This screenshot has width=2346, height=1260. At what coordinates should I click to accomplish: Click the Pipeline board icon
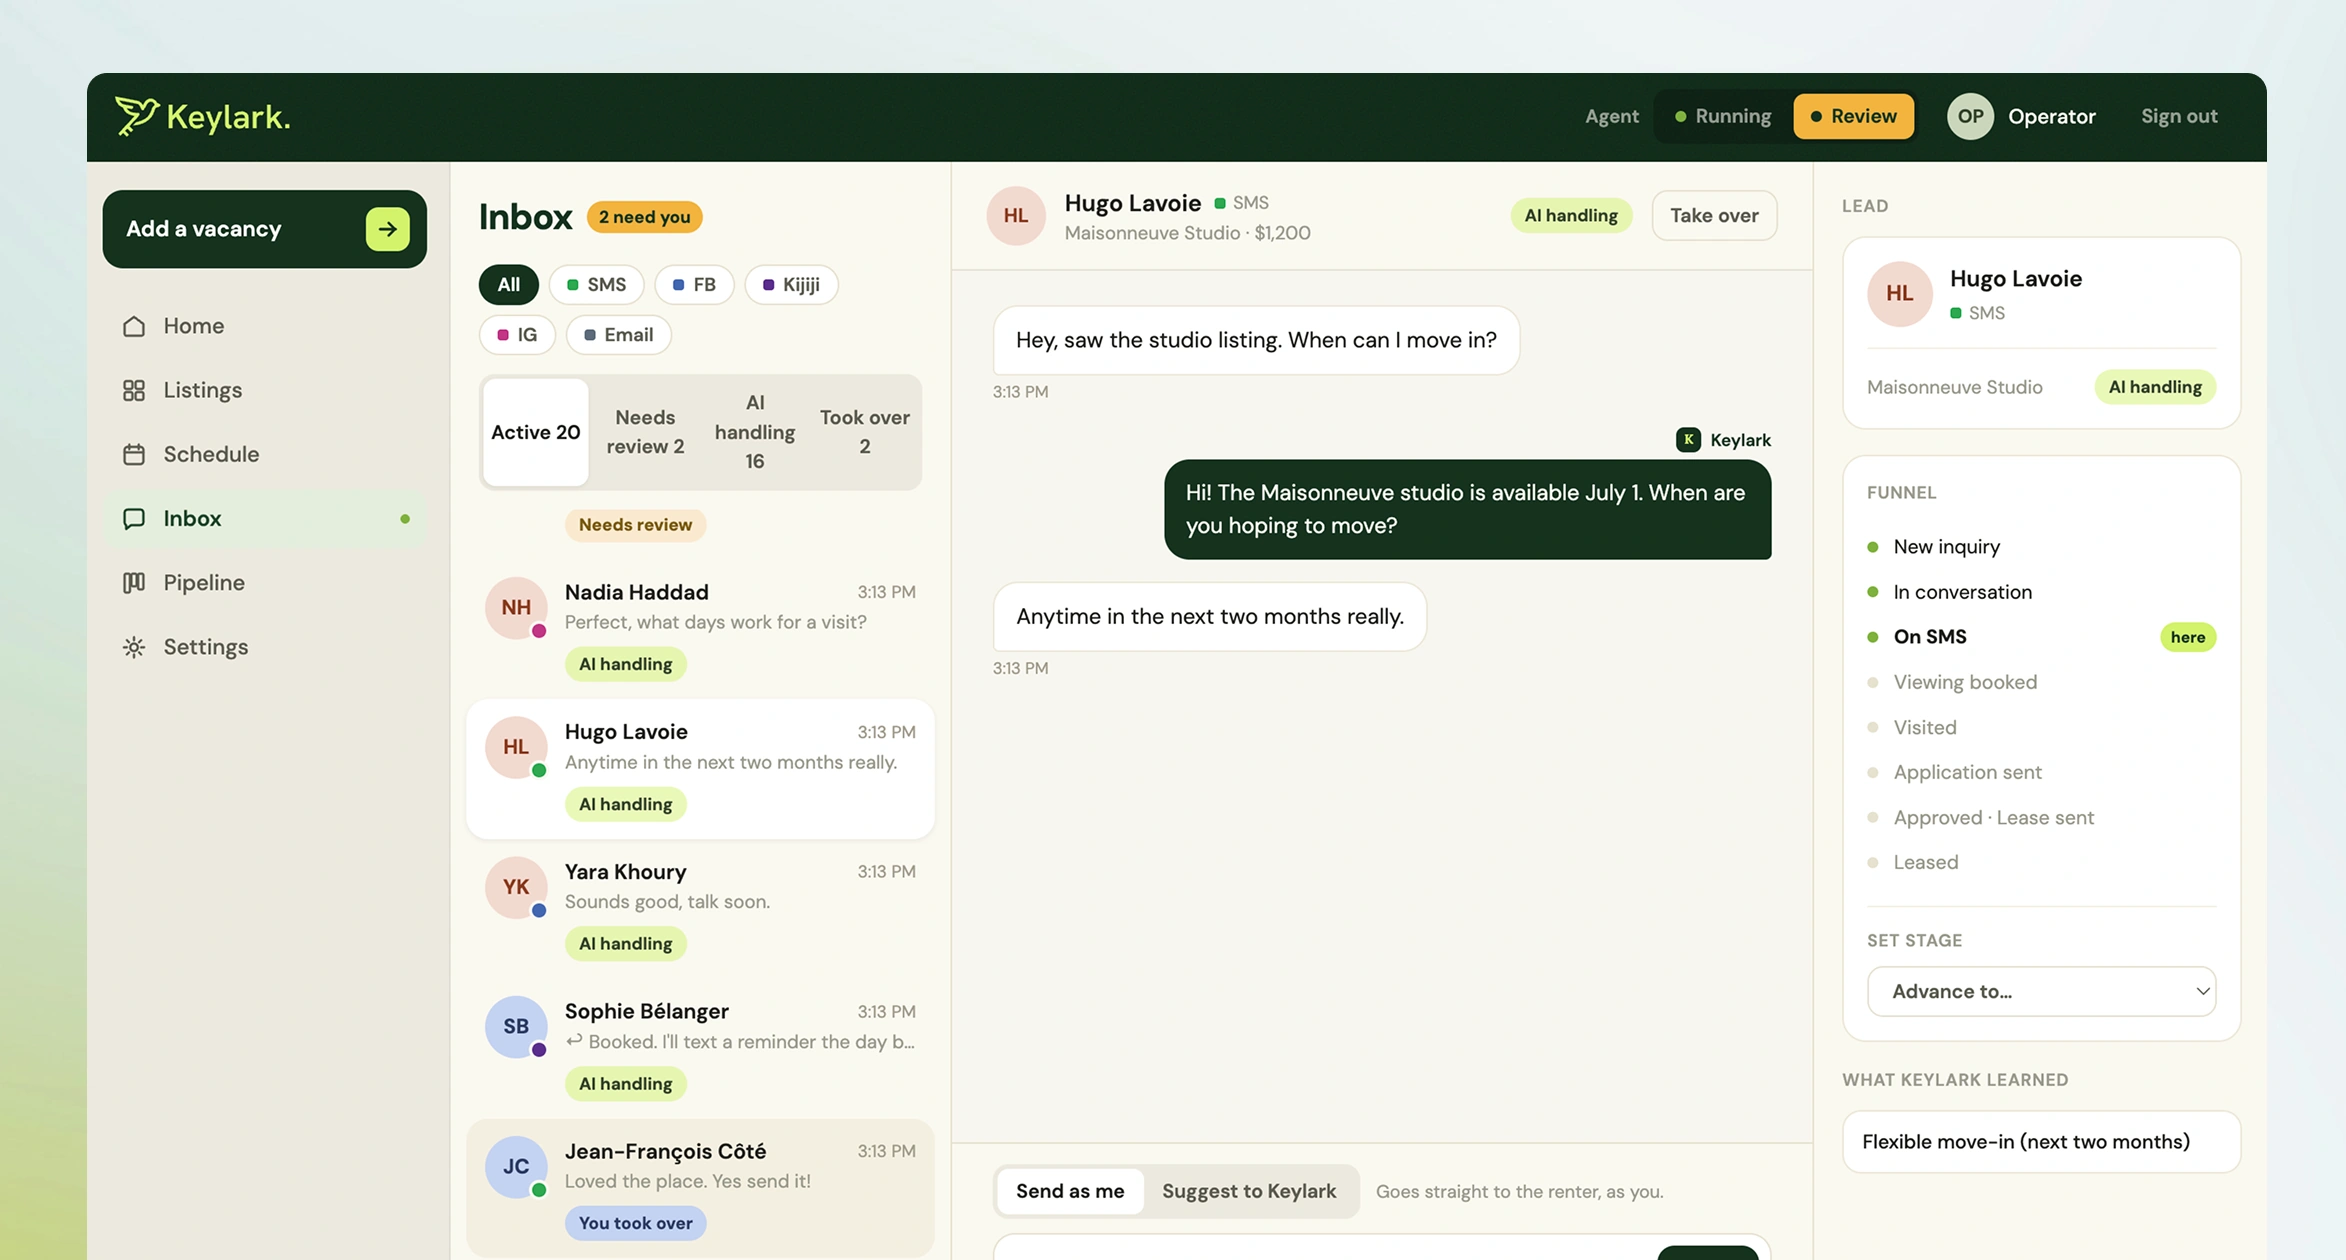(x=134, y=582)
